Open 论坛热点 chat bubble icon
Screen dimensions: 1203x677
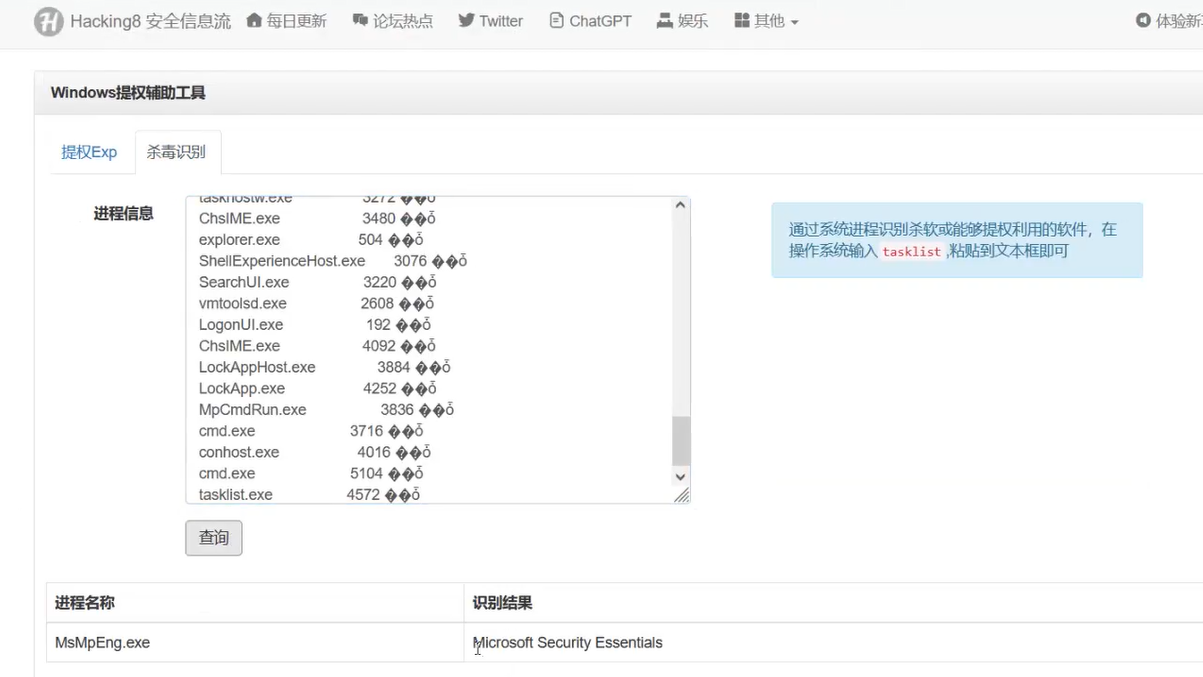(360, 21)
